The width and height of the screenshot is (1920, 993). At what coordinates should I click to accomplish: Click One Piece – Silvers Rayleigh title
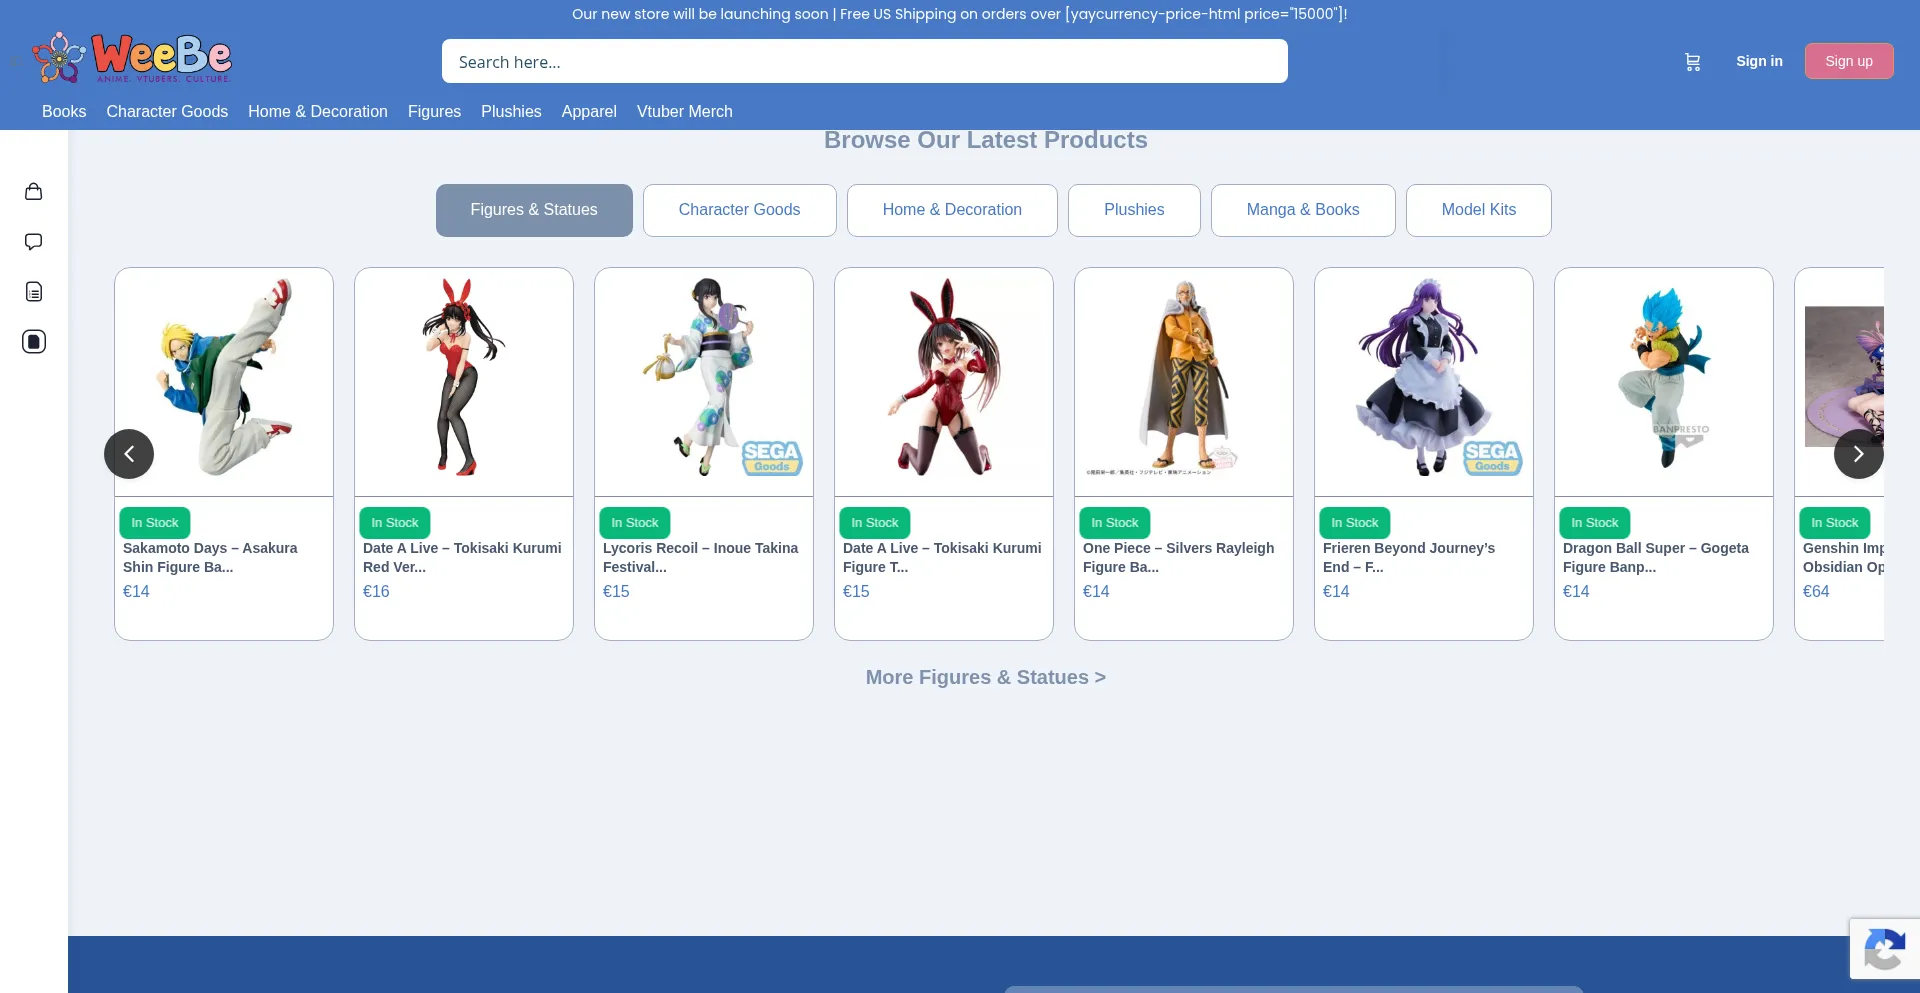[1178, 557]
